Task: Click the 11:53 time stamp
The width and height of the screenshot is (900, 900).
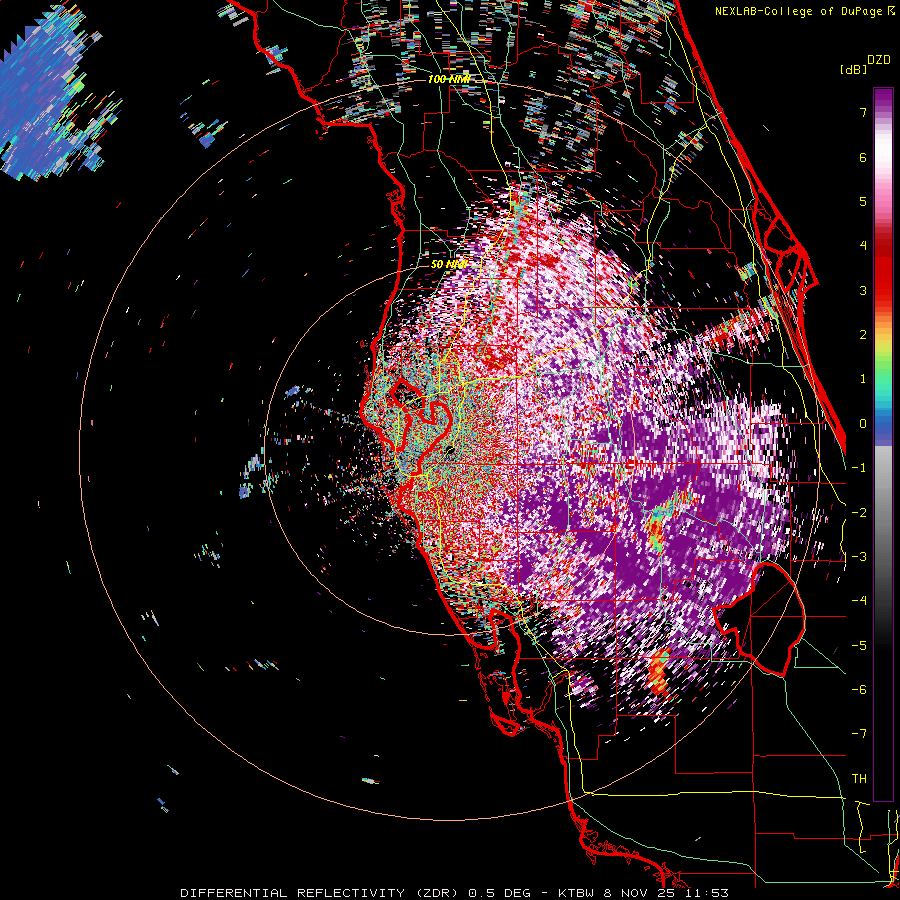Action: (x=705, y=893)
